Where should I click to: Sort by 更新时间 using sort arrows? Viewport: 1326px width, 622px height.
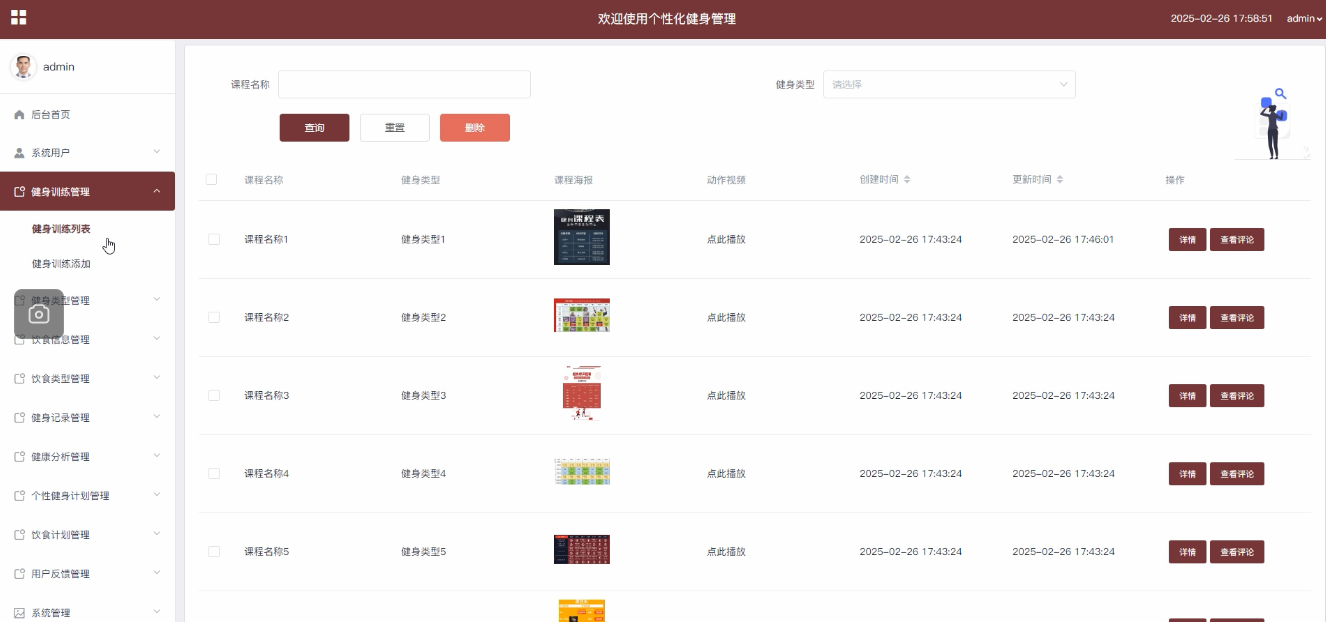click(x=1060, y=180)
